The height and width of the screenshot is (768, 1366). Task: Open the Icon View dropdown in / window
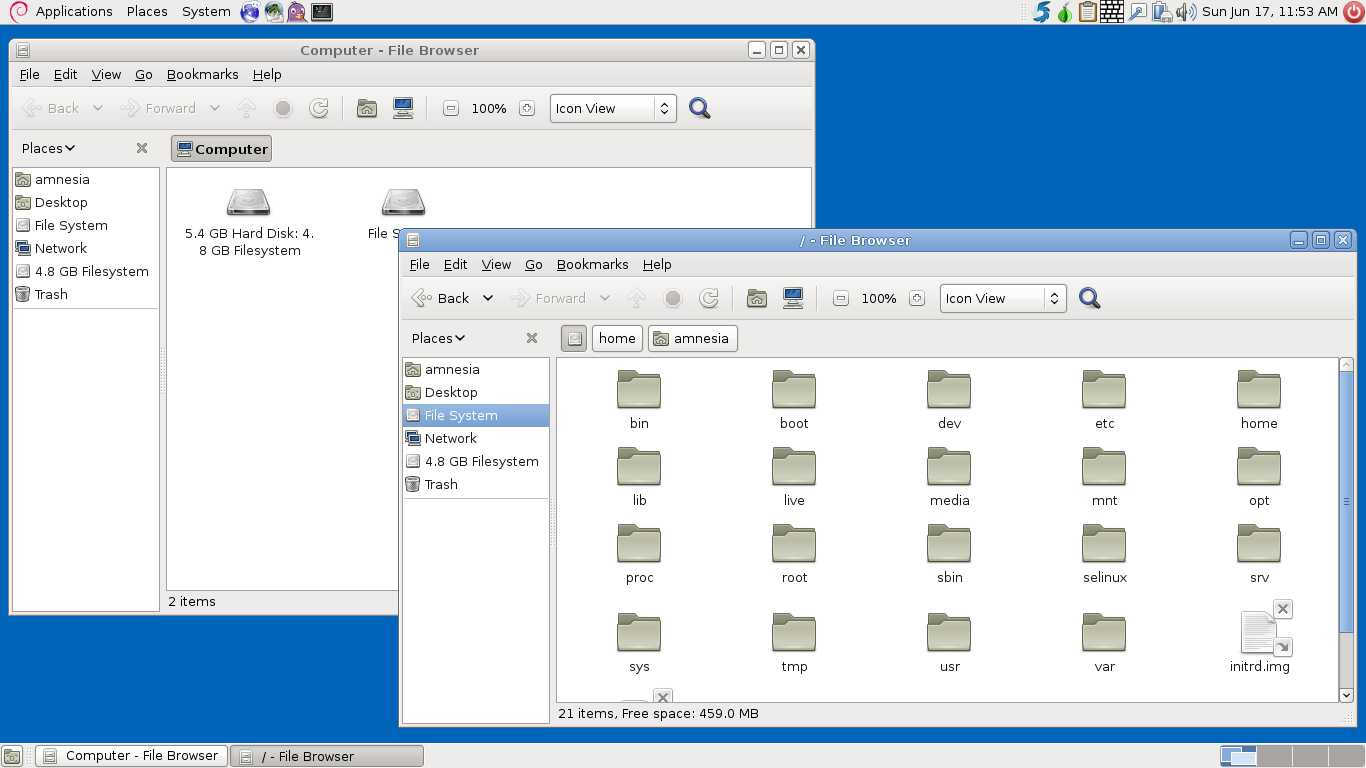[x=1003, y=298]
